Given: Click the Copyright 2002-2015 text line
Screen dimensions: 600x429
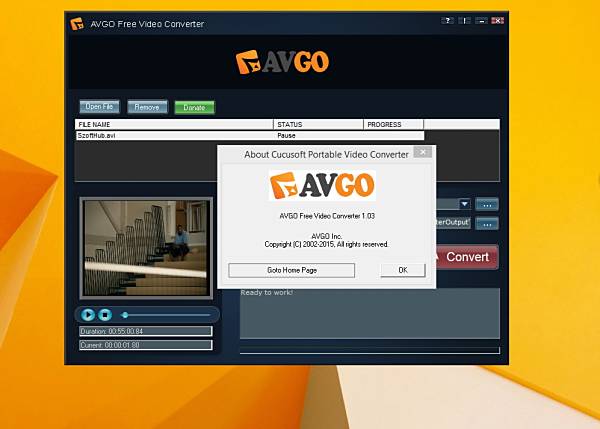Looking at the screenshot, I should pyautogui.click(x=326, y=244).
